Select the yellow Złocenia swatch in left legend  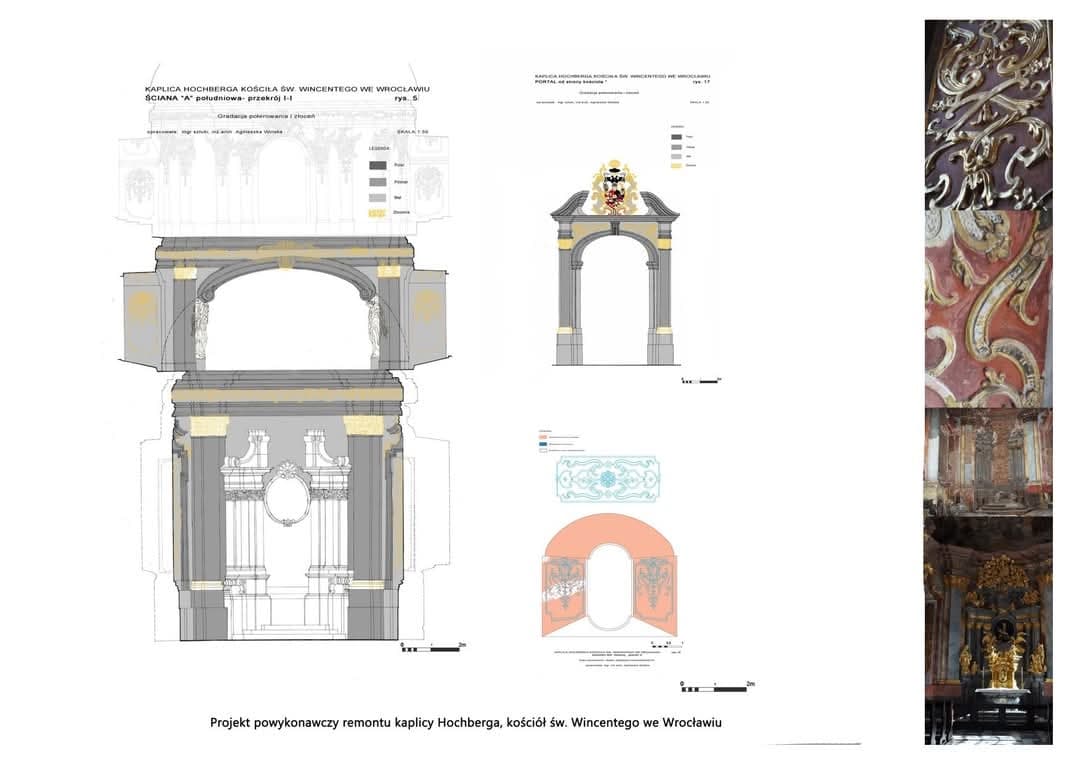377,213
